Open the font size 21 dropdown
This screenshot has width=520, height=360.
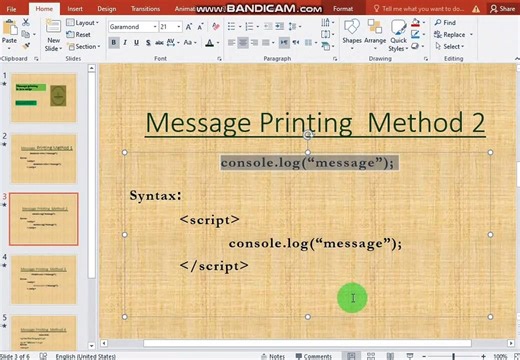(x=179, y=27)
